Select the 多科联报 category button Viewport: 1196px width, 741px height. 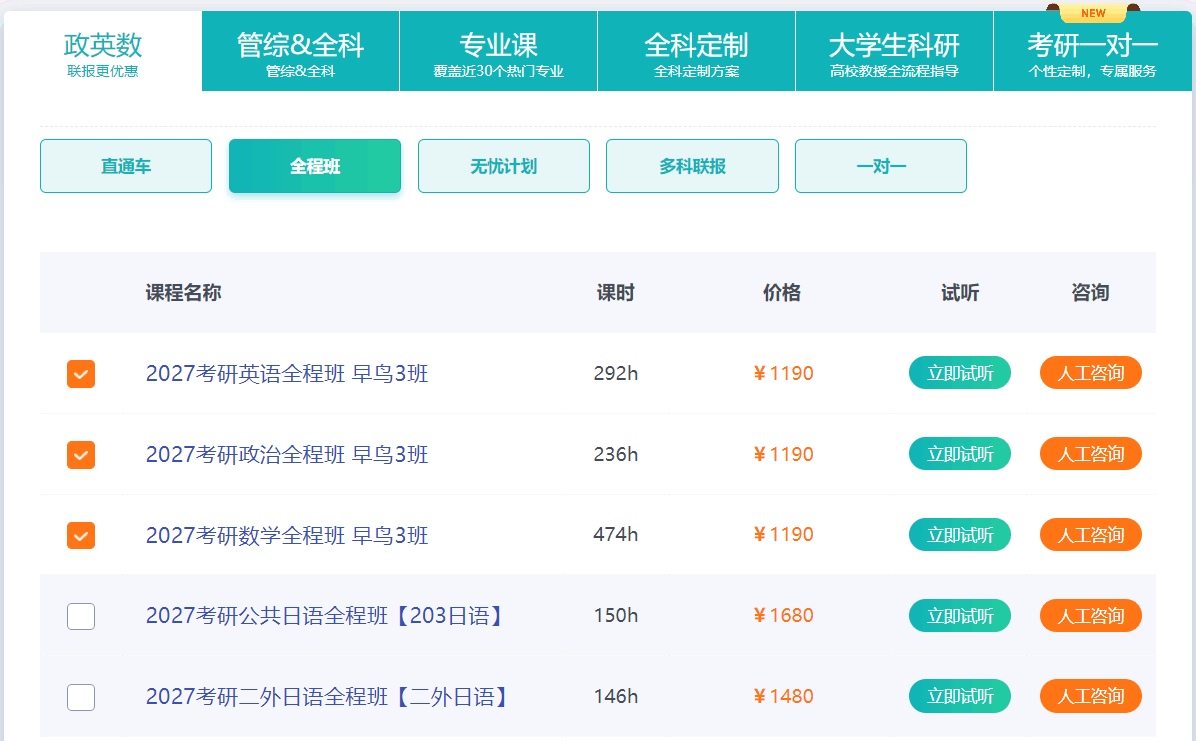(x=692, y=166)
